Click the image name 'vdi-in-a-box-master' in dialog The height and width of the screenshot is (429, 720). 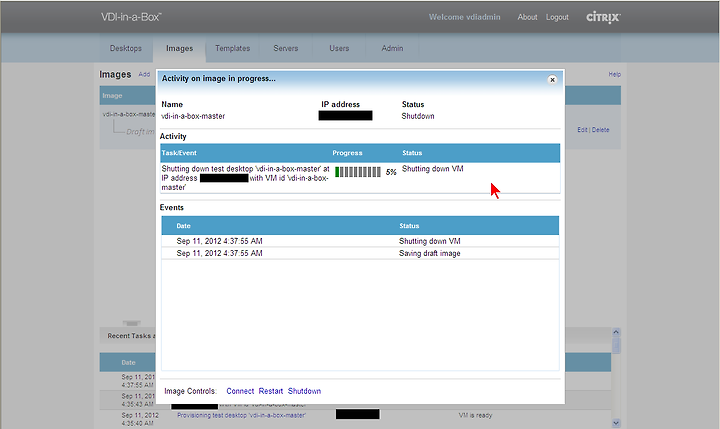193,116
